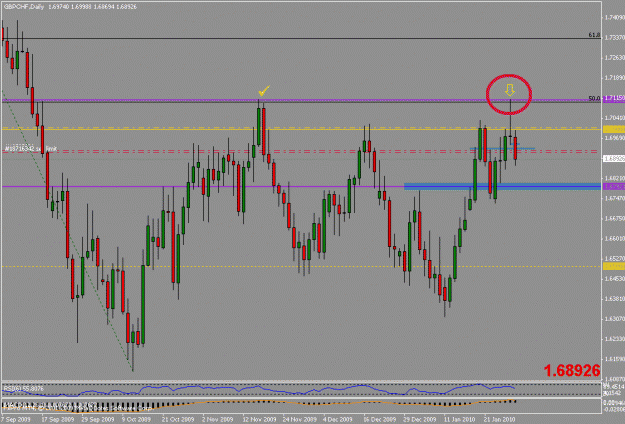Click the 29 Sep 2009 date label
This screenshot has height=424, width=625.
point(98,420)
